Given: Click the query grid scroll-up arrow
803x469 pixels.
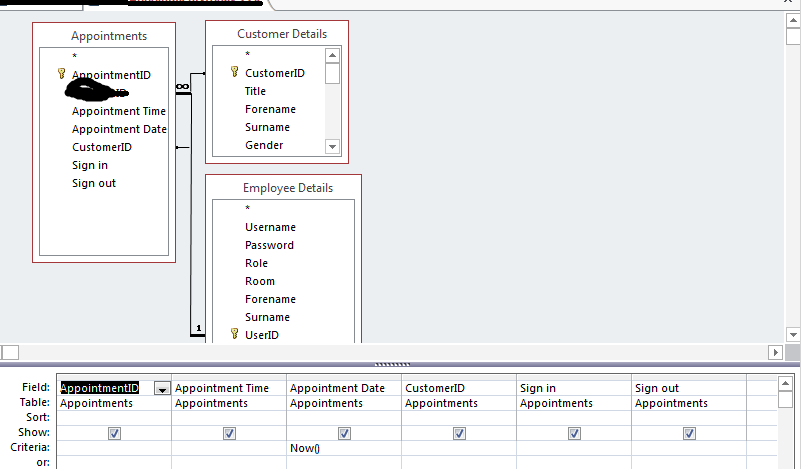Looking at the screenshot, I should click(x=786, y=383).
